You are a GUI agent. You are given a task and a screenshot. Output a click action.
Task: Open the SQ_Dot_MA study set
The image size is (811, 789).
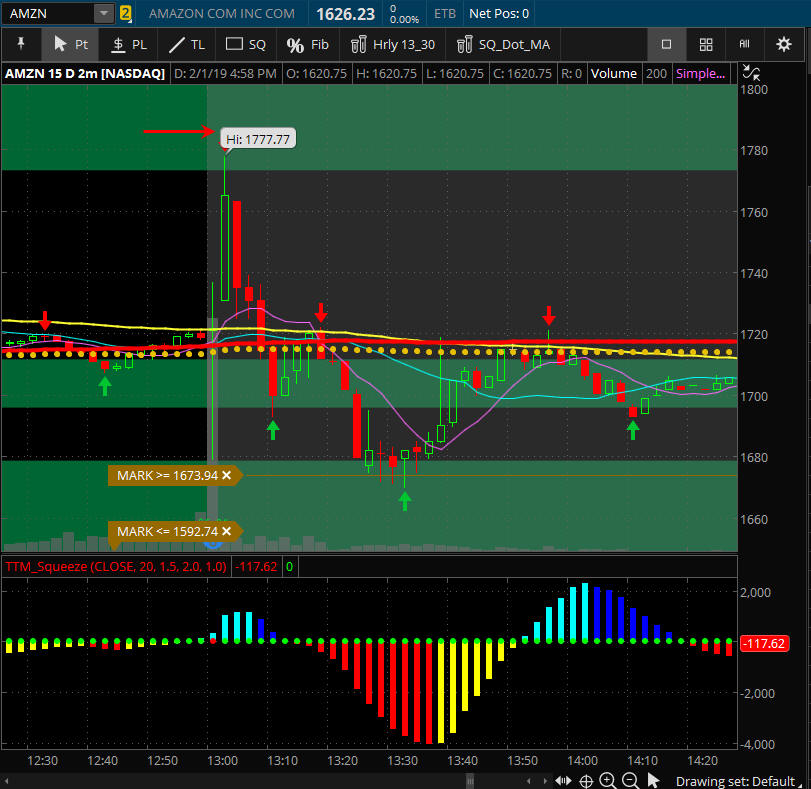pos(503,44)
